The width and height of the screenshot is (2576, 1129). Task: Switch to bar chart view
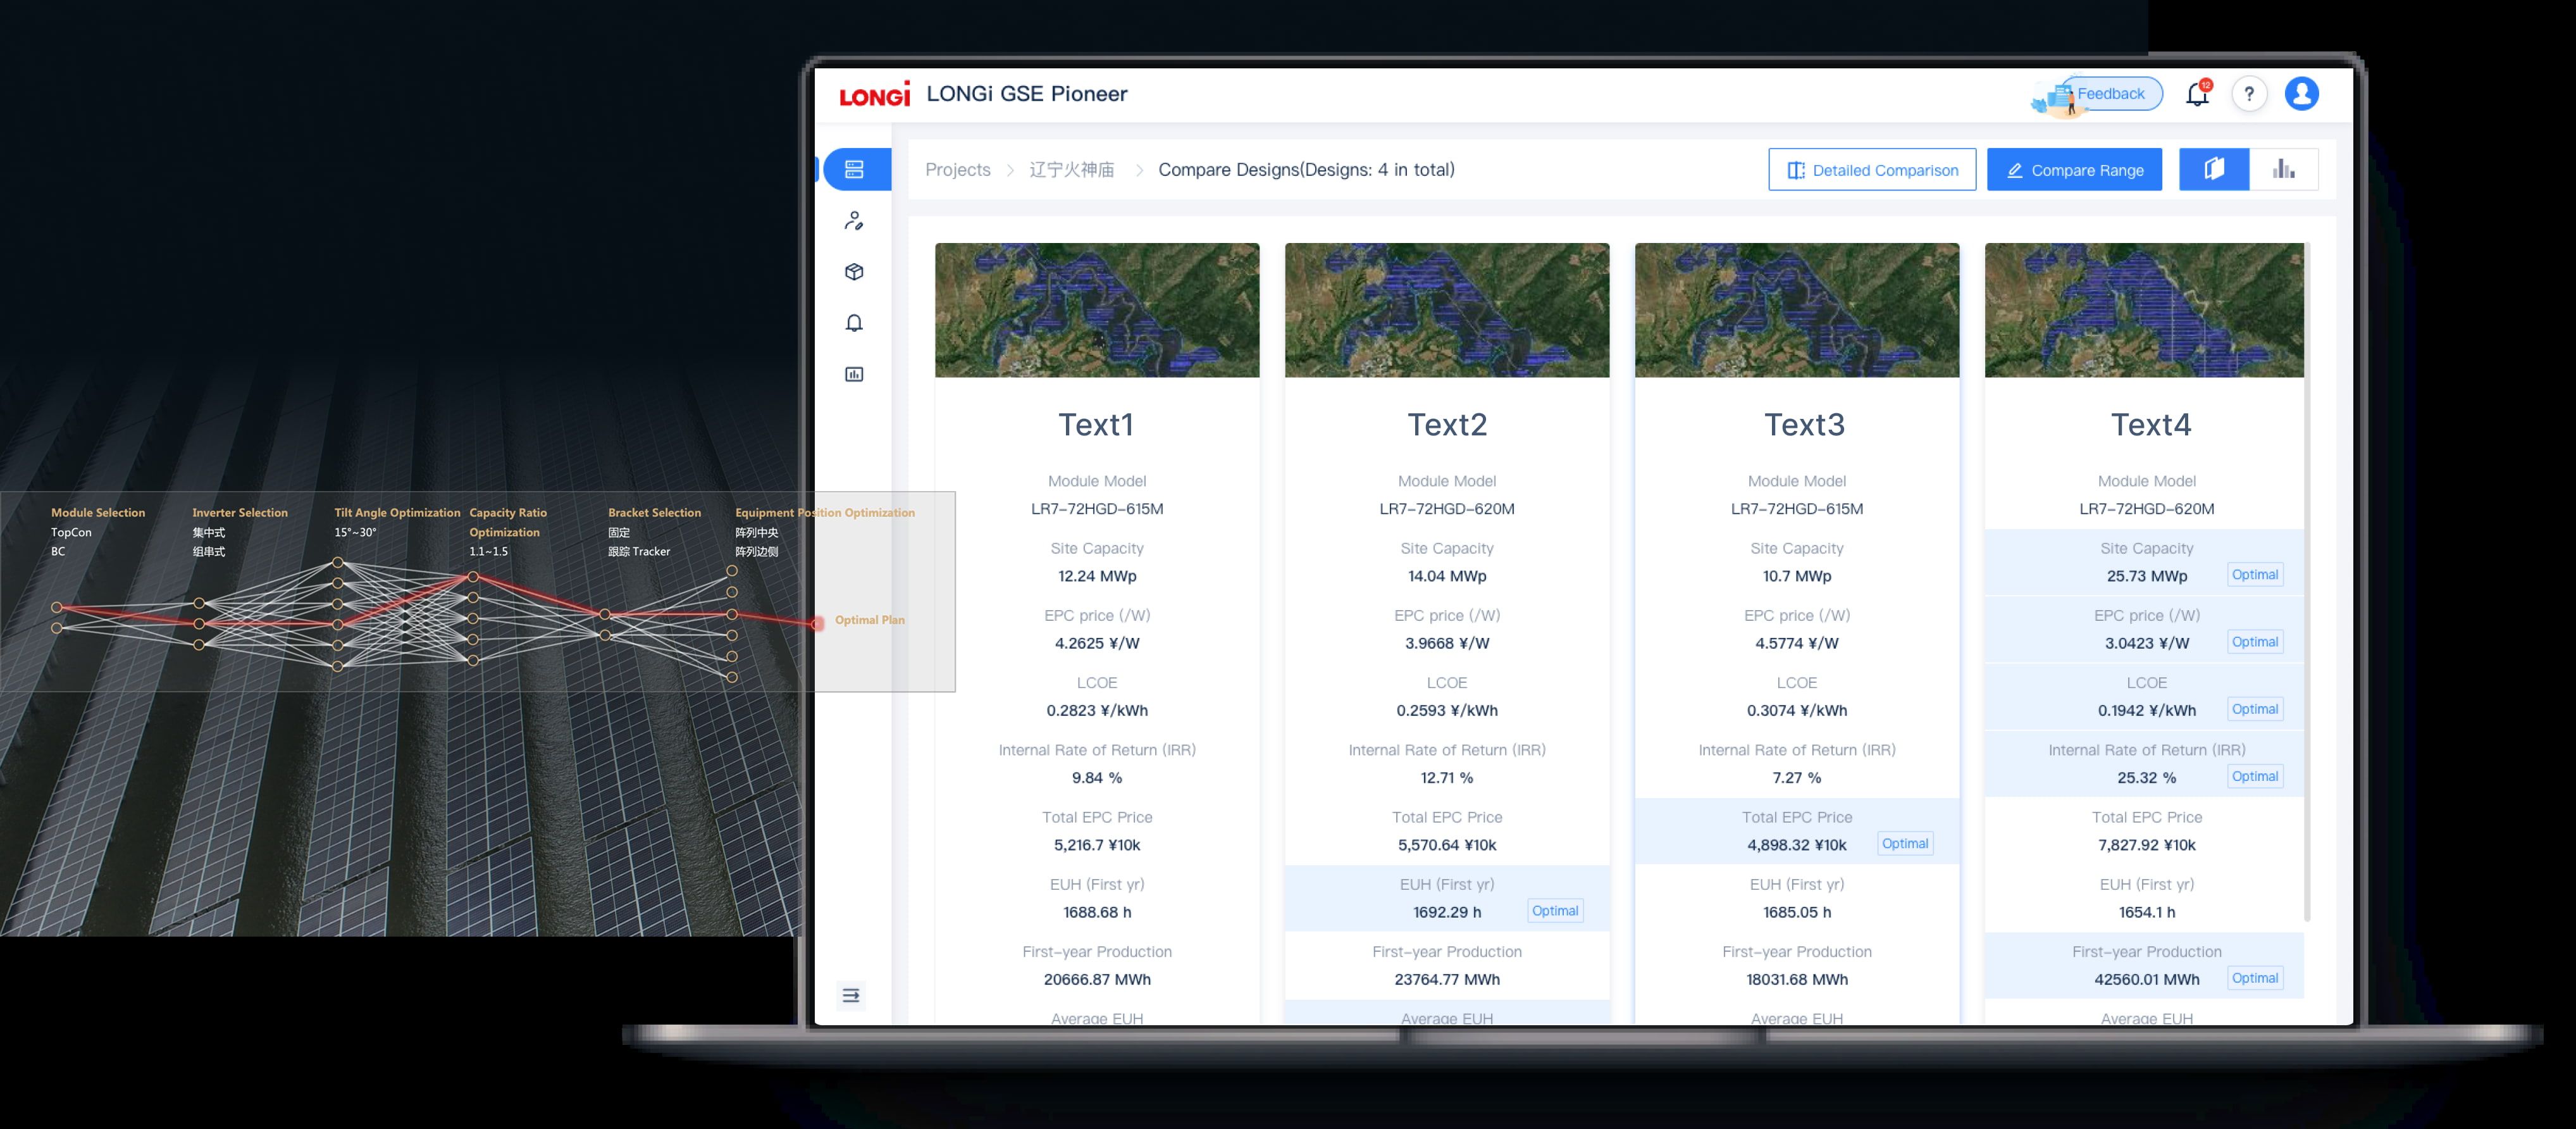pyautogui.click(x=2283, y=169)
